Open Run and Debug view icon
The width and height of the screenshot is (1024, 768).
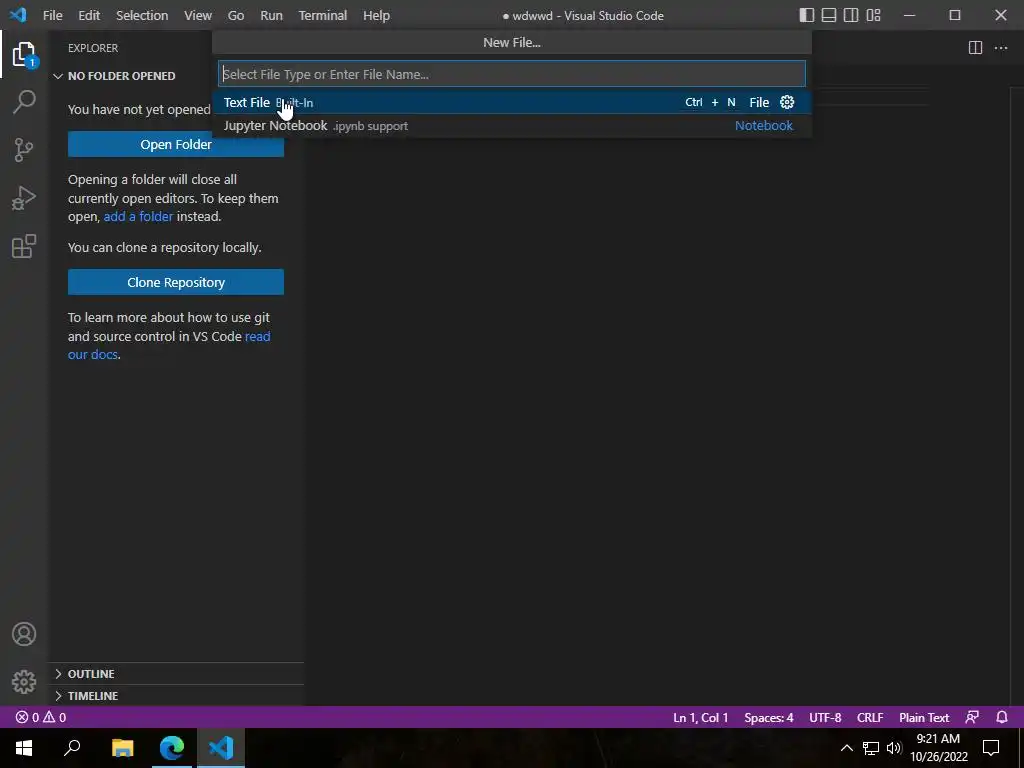pos(24,198)
